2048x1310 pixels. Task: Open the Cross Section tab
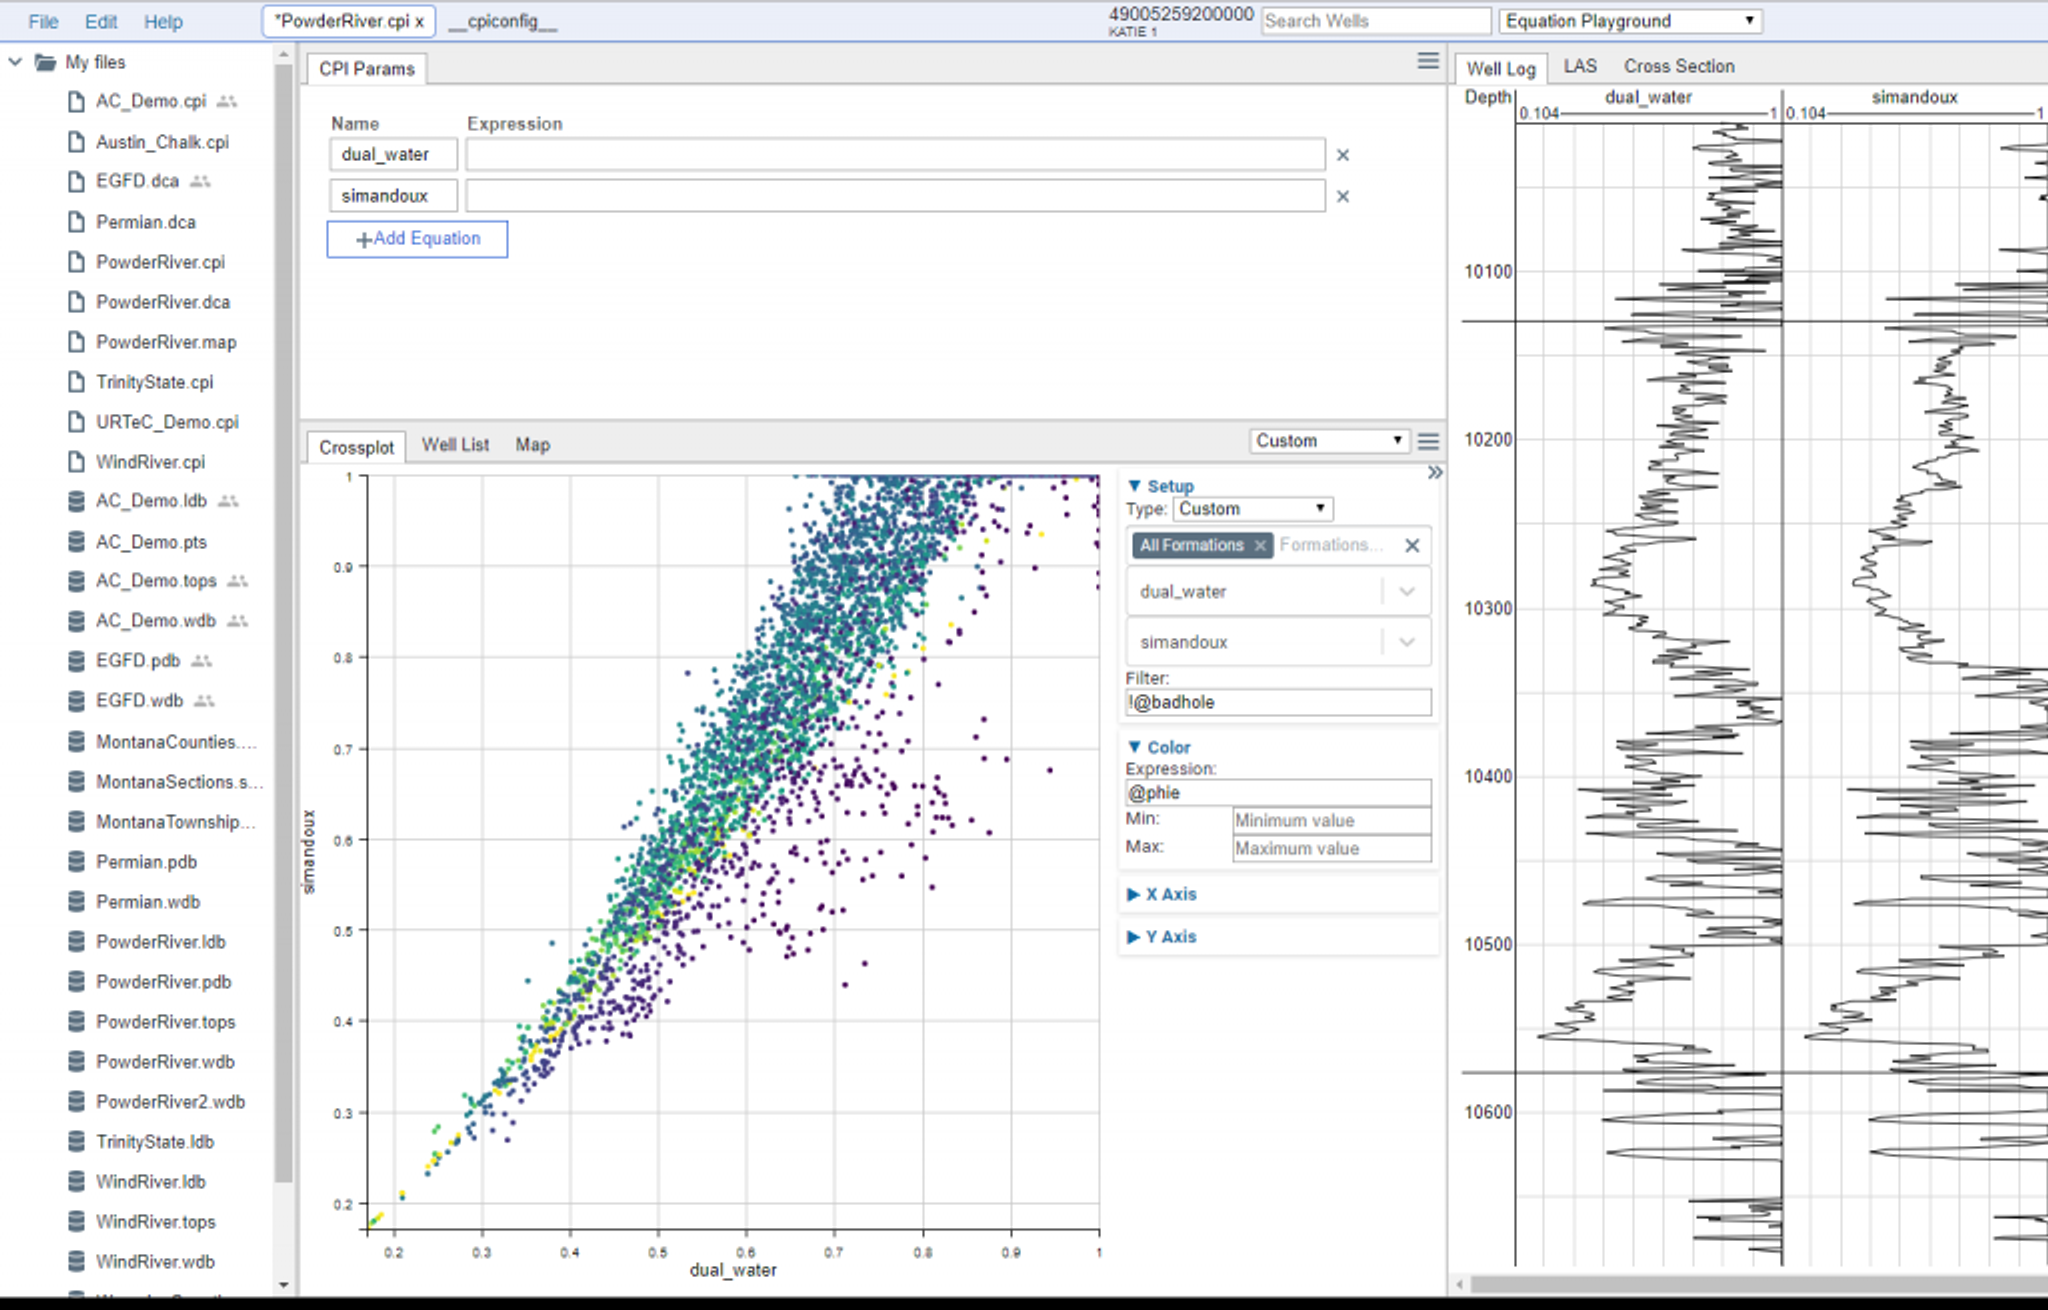pos(1678,66)
